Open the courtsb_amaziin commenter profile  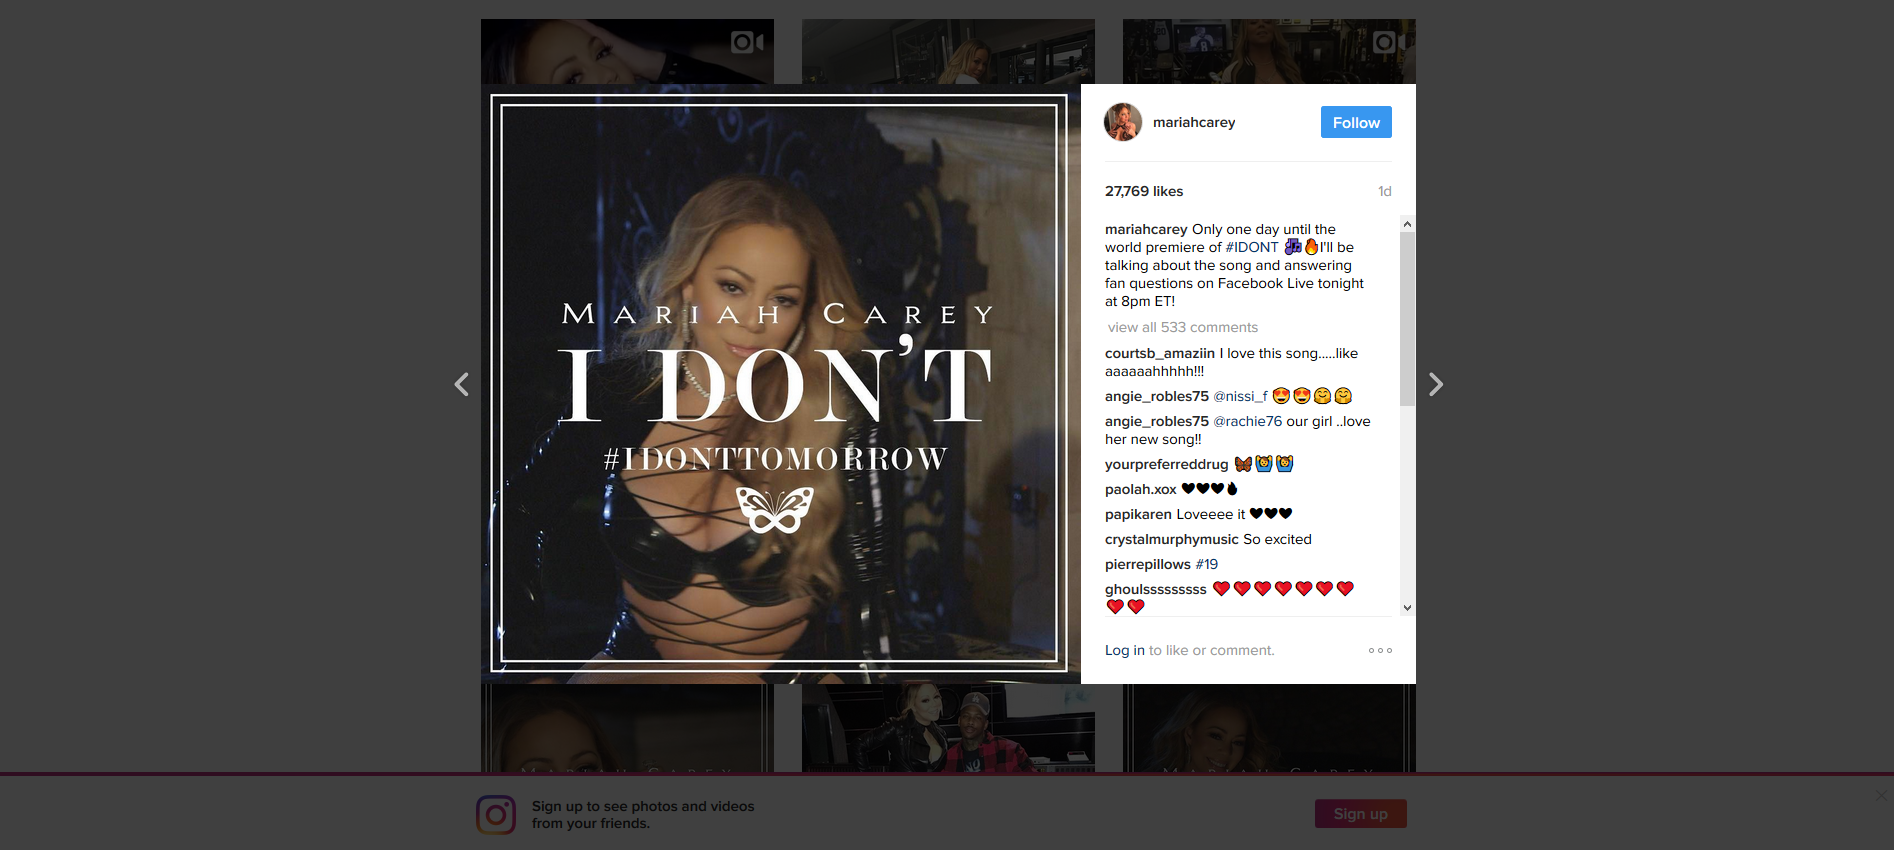[1160, 353]
